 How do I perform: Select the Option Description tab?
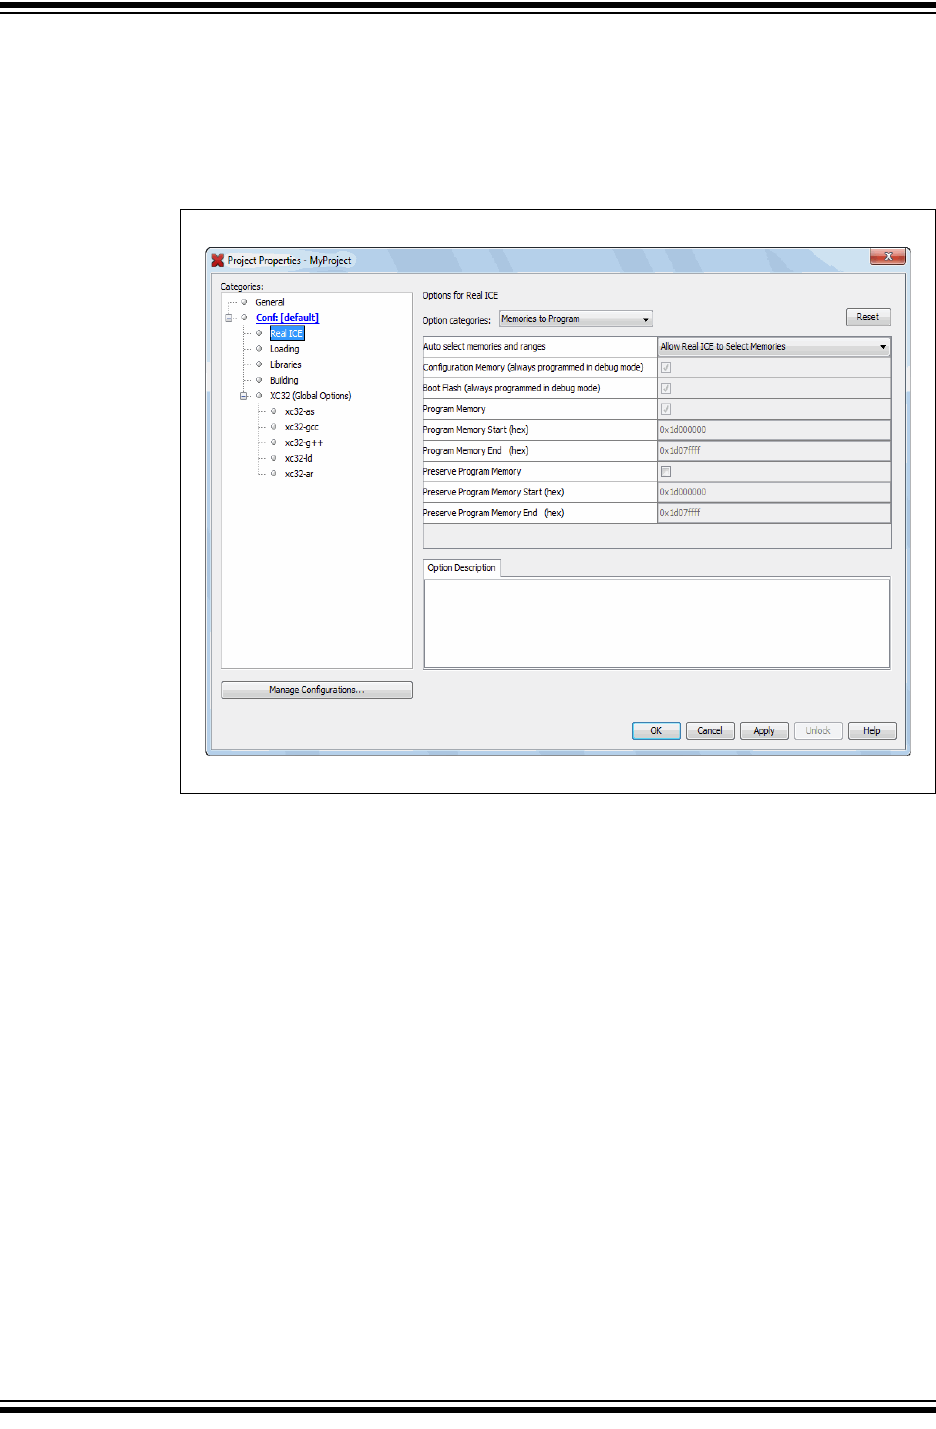pyautogui.click(x=462, y=568)
